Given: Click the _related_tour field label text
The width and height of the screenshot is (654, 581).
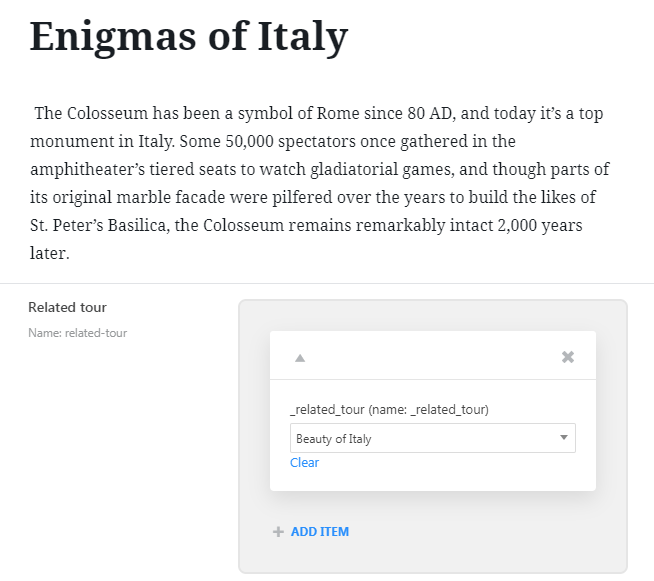Looking at the screenshot, I should tap(389, 409).
